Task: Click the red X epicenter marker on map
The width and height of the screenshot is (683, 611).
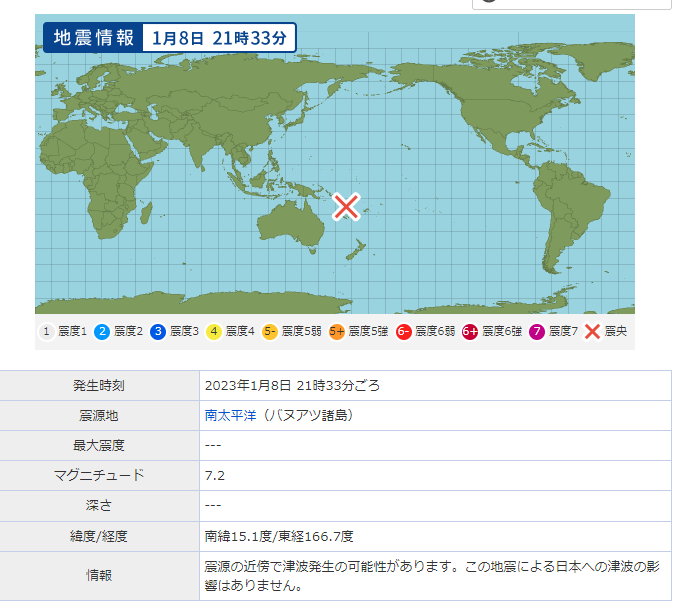Action: [x=346, y=206]
